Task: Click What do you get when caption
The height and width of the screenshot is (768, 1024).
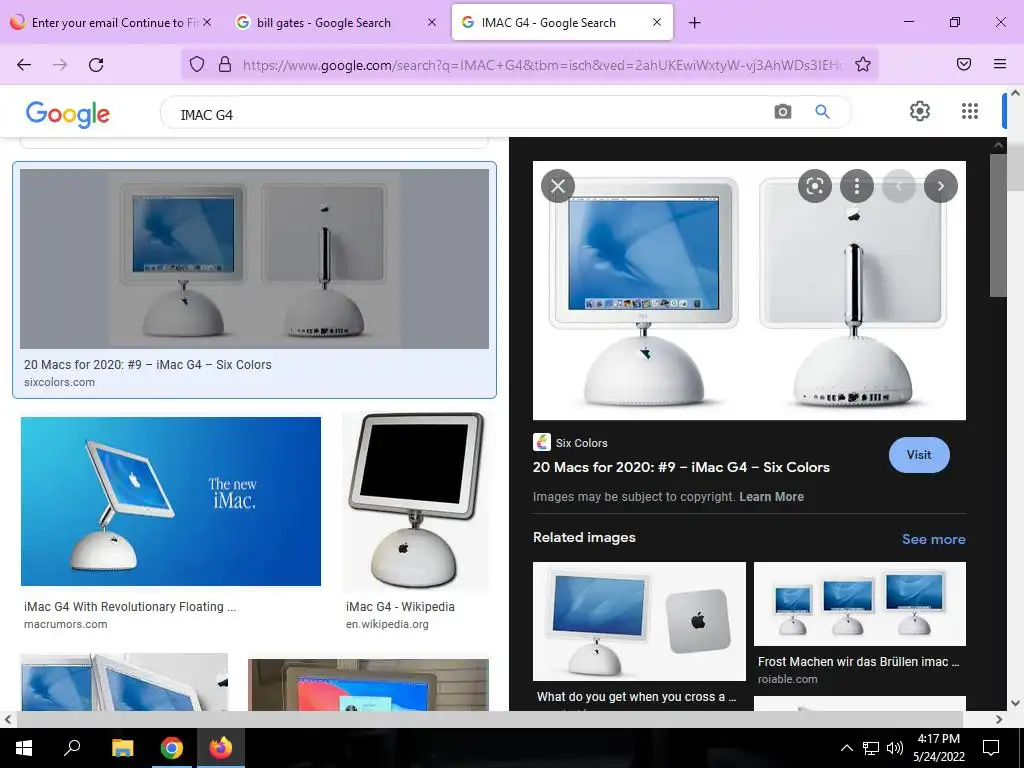Action: point(636,697)
